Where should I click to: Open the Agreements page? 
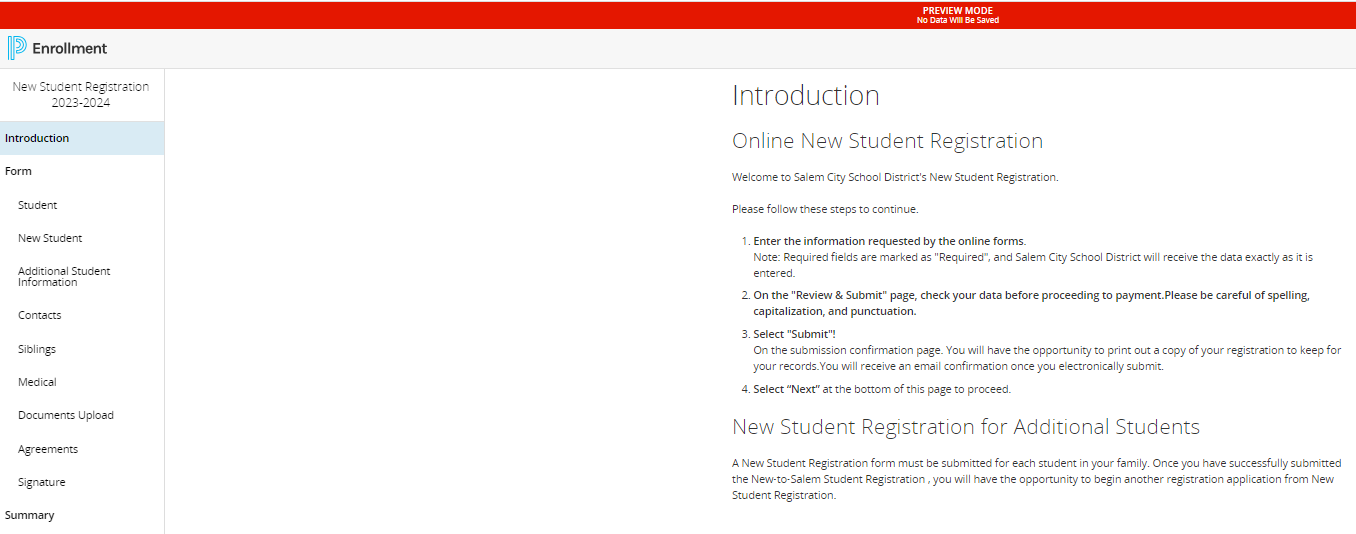[x=48, y=449]
